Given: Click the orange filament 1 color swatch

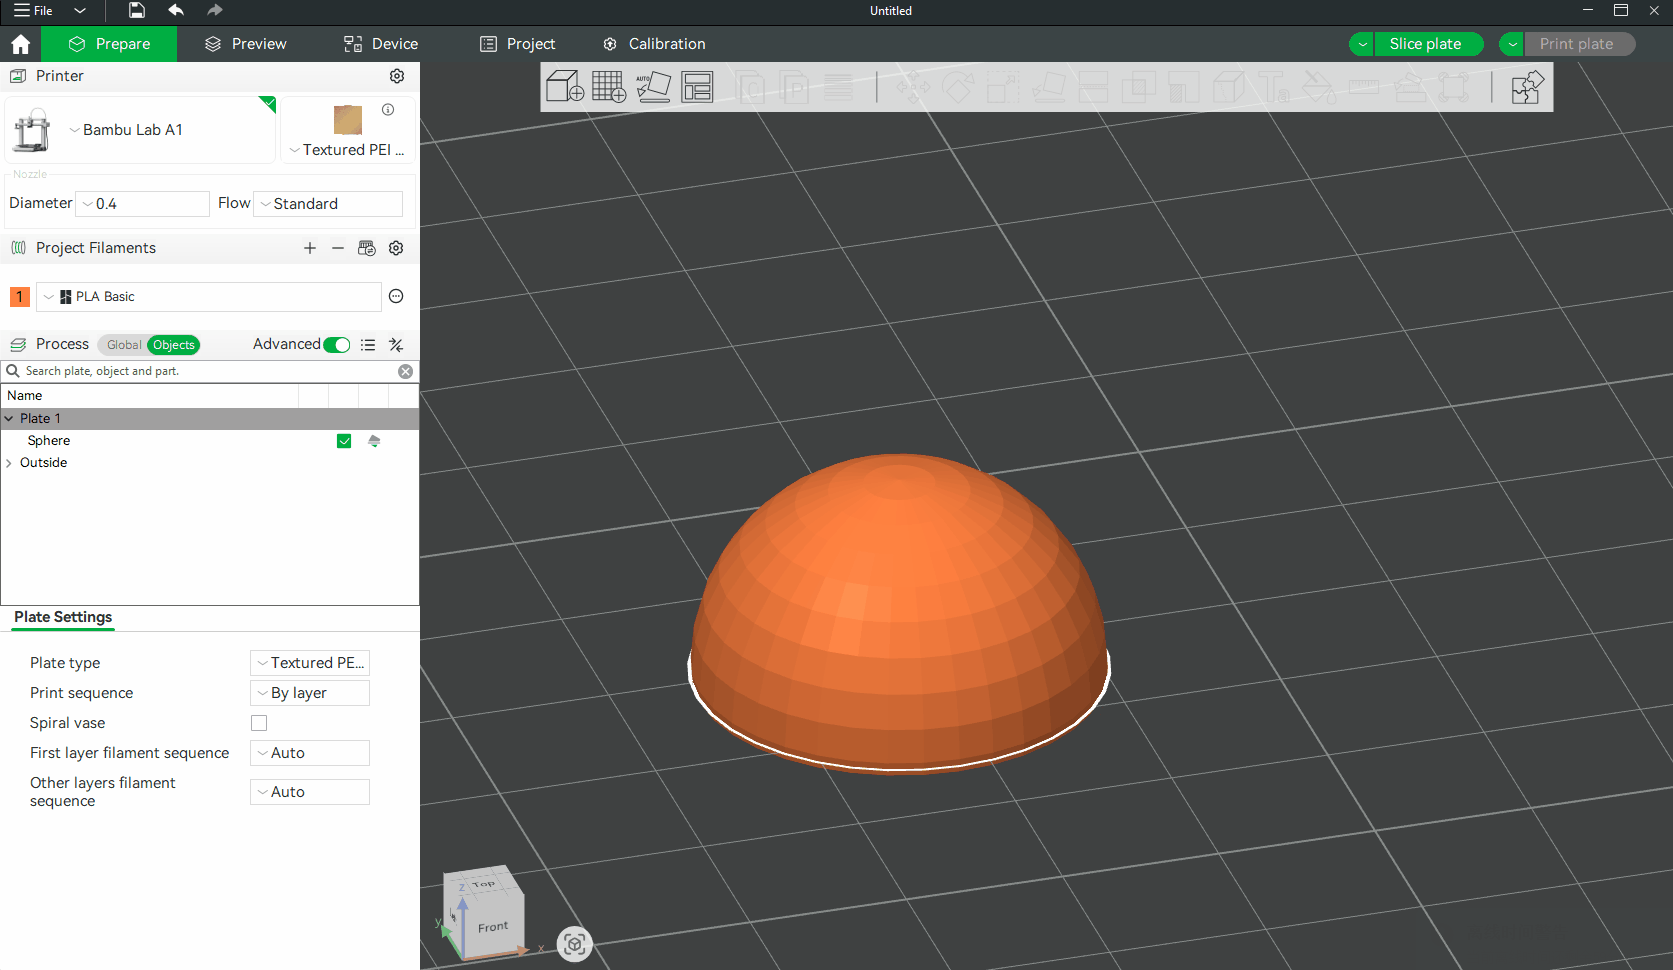Looking at the screenshot, I should [x=19, y=297].
